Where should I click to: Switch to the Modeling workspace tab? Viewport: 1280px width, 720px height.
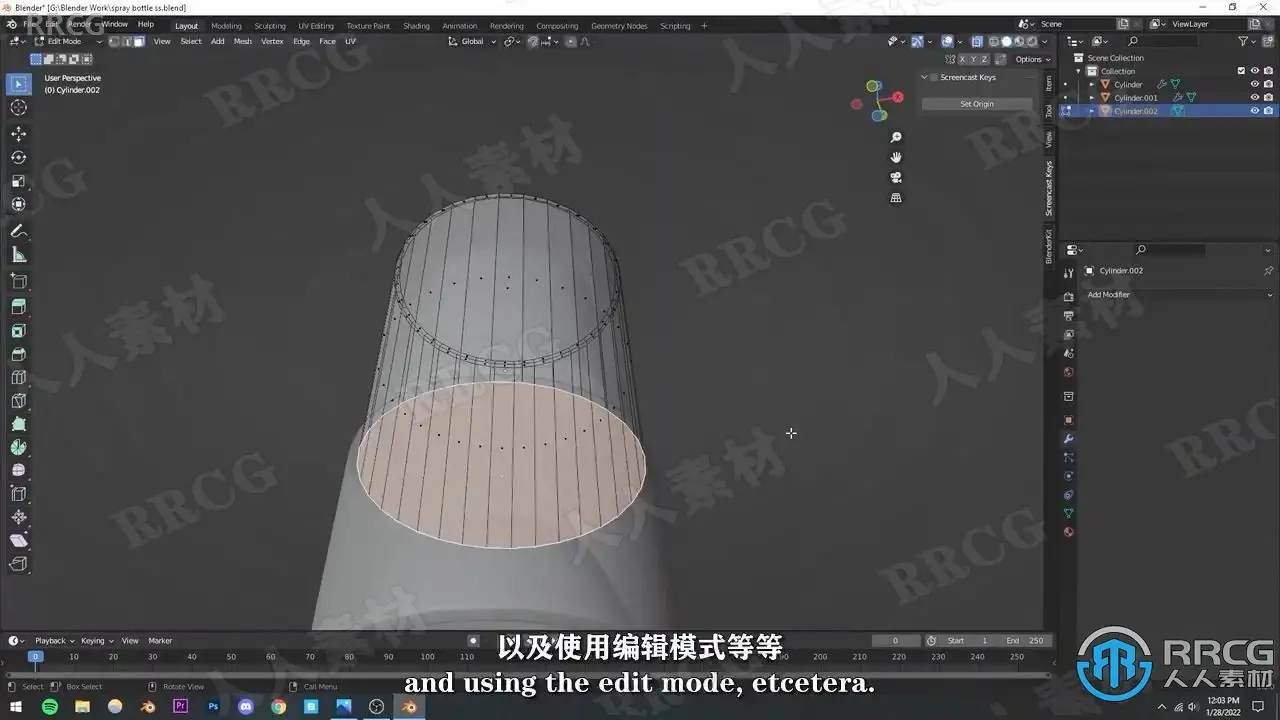226,26
